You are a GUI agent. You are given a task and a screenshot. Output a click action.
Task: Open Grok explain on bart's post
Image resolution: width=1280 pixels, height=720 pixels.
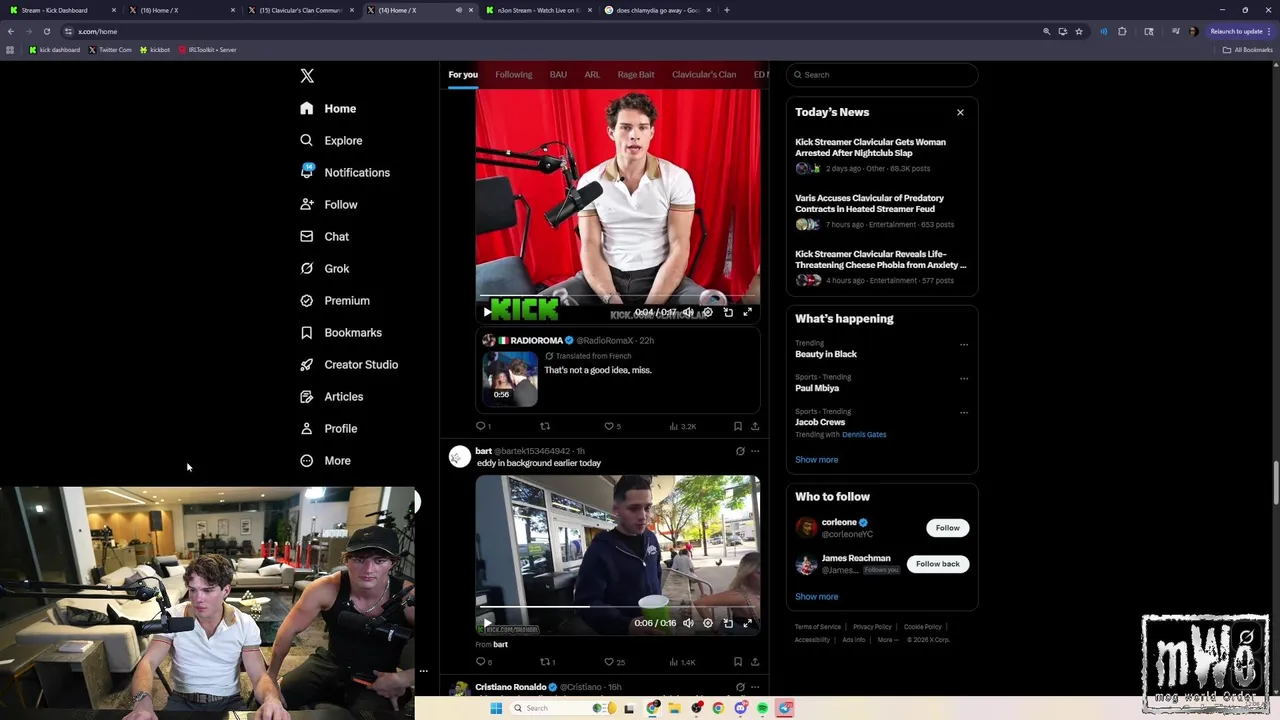(740, 451)
